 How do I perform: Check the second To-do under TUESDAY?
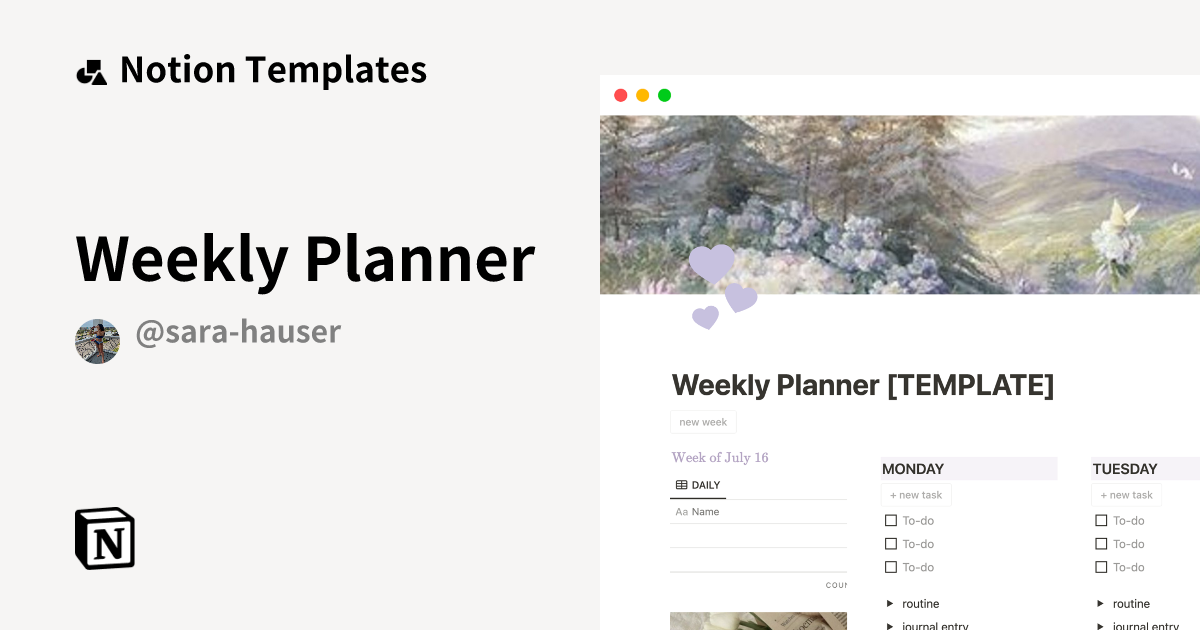tap(1101, 544)
